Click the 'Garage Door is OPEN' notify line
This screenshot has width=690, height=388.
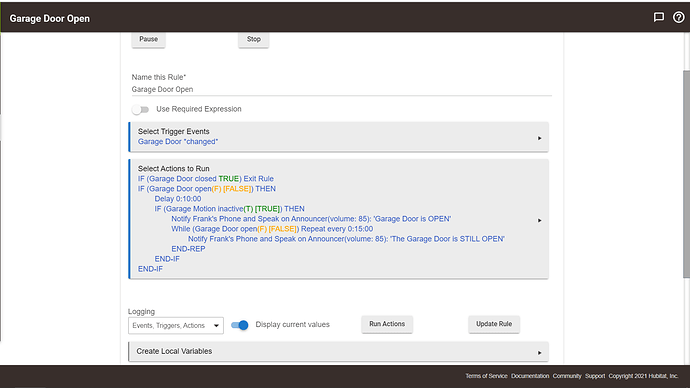pos(311,219)
